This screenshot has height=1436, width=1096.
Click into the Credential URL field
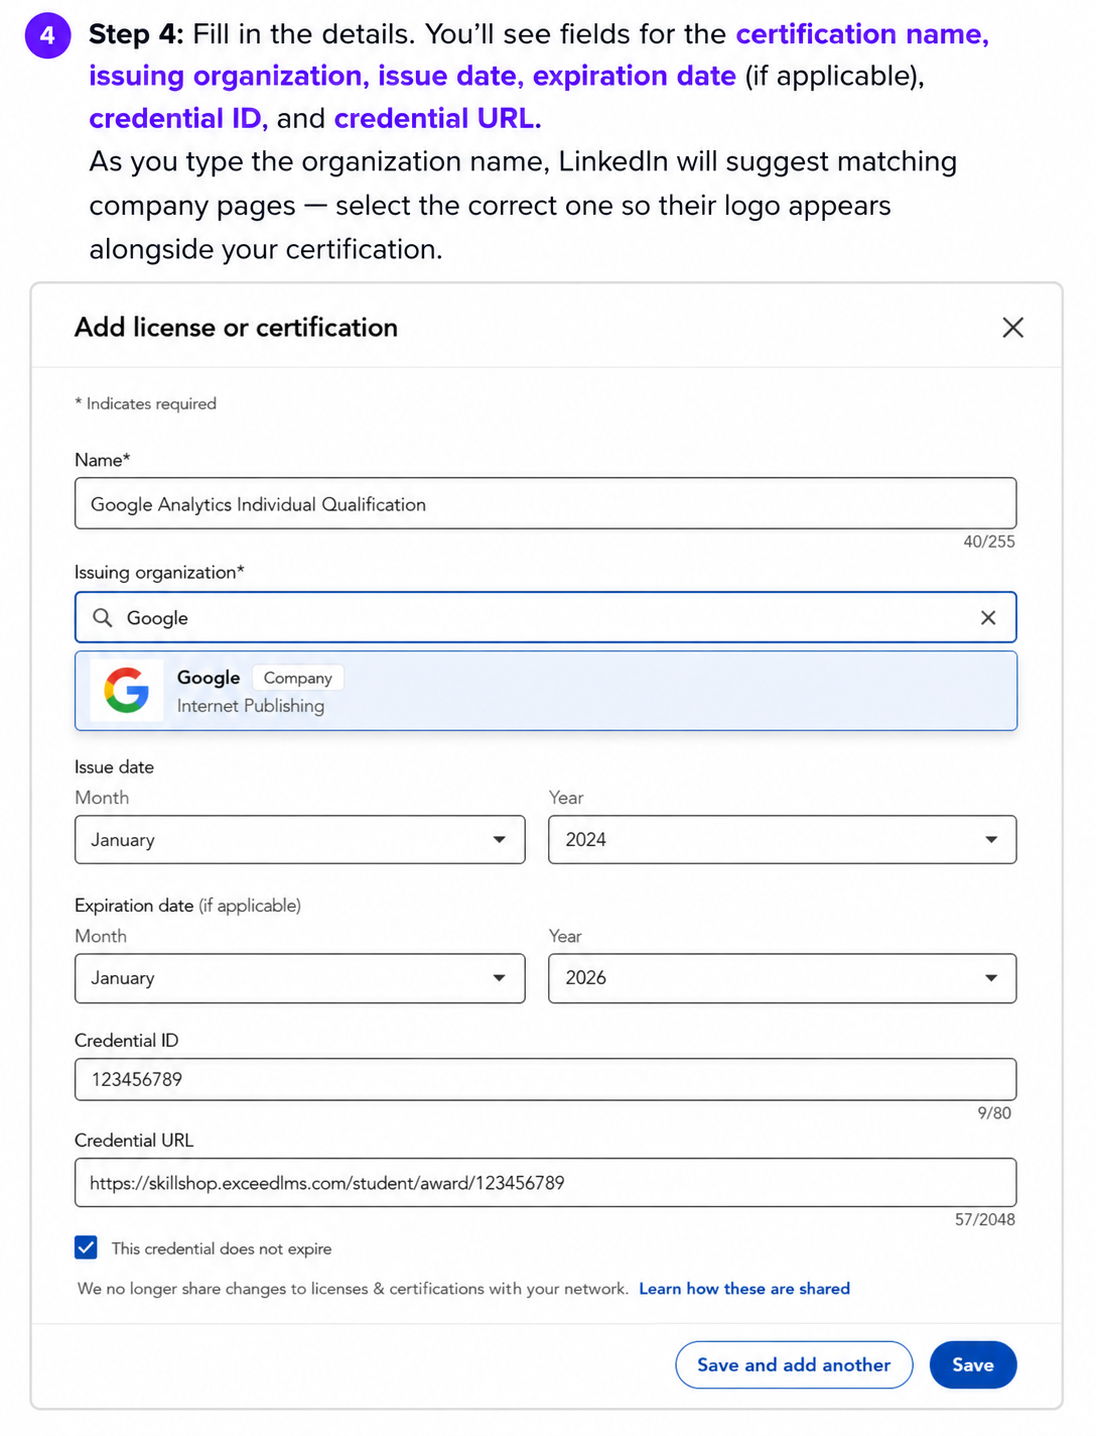point(546,1183)
